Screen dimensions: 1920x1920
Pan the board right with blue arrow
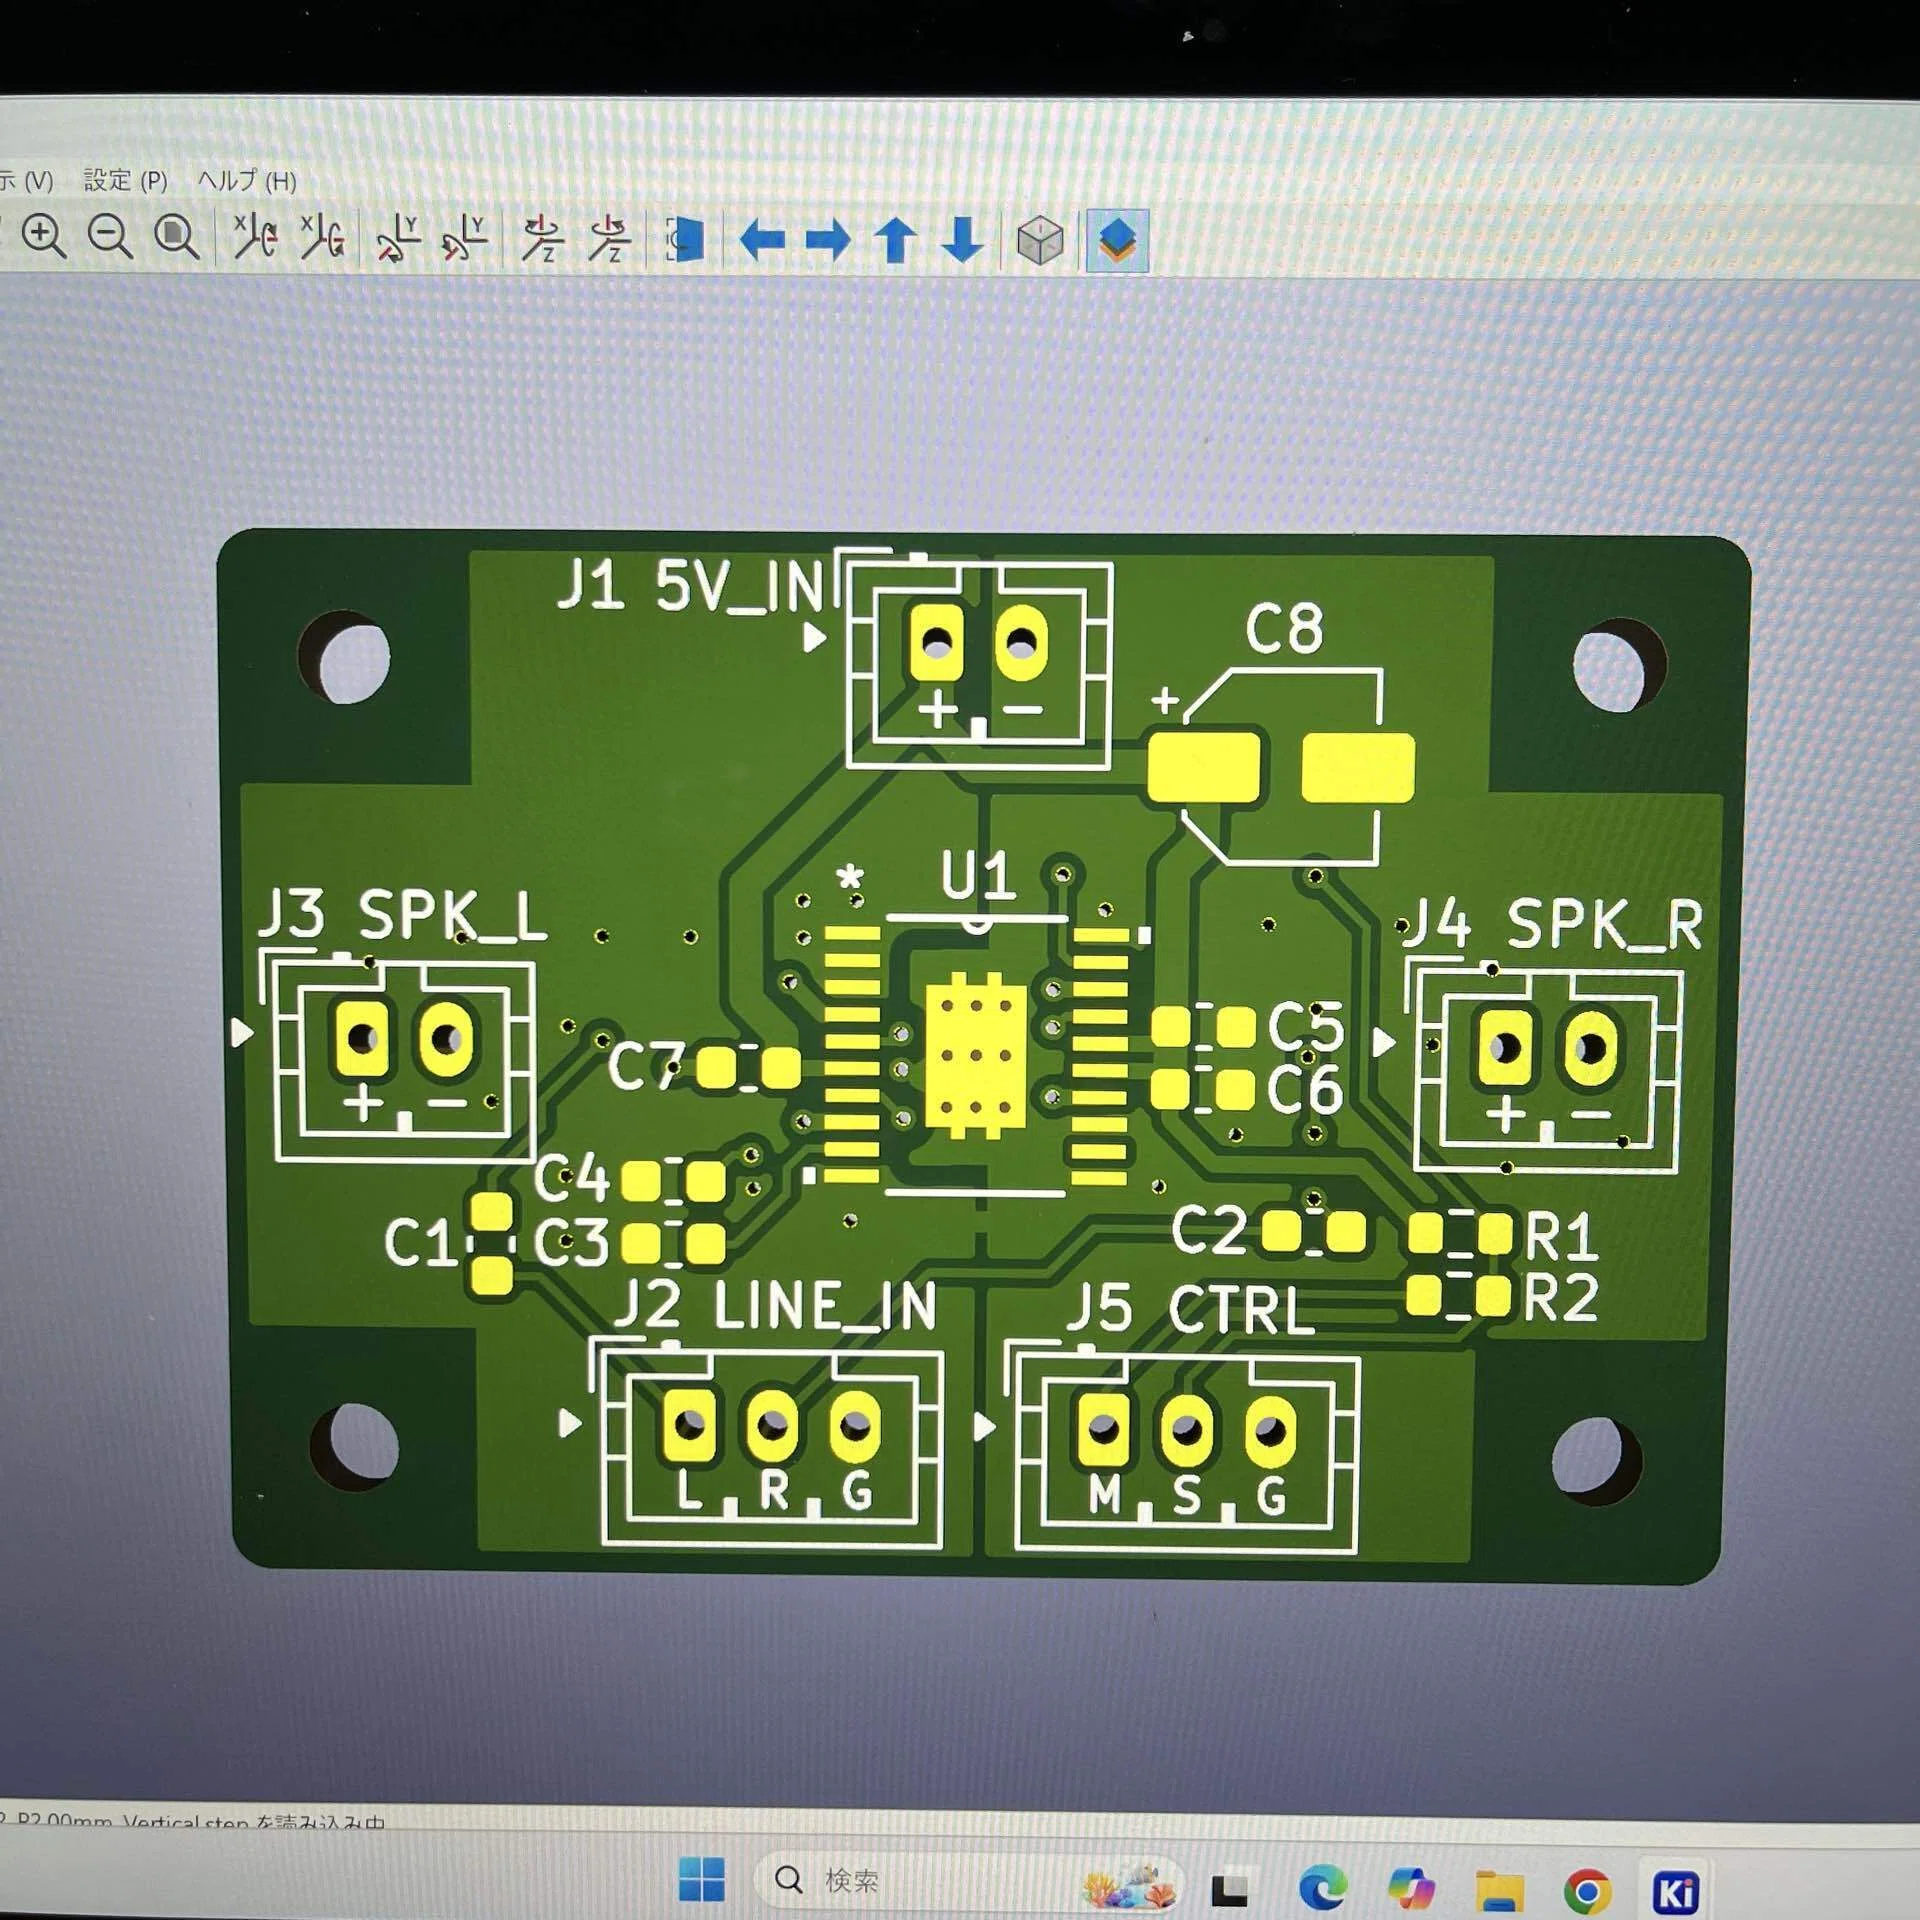click(x=828, y=240)
